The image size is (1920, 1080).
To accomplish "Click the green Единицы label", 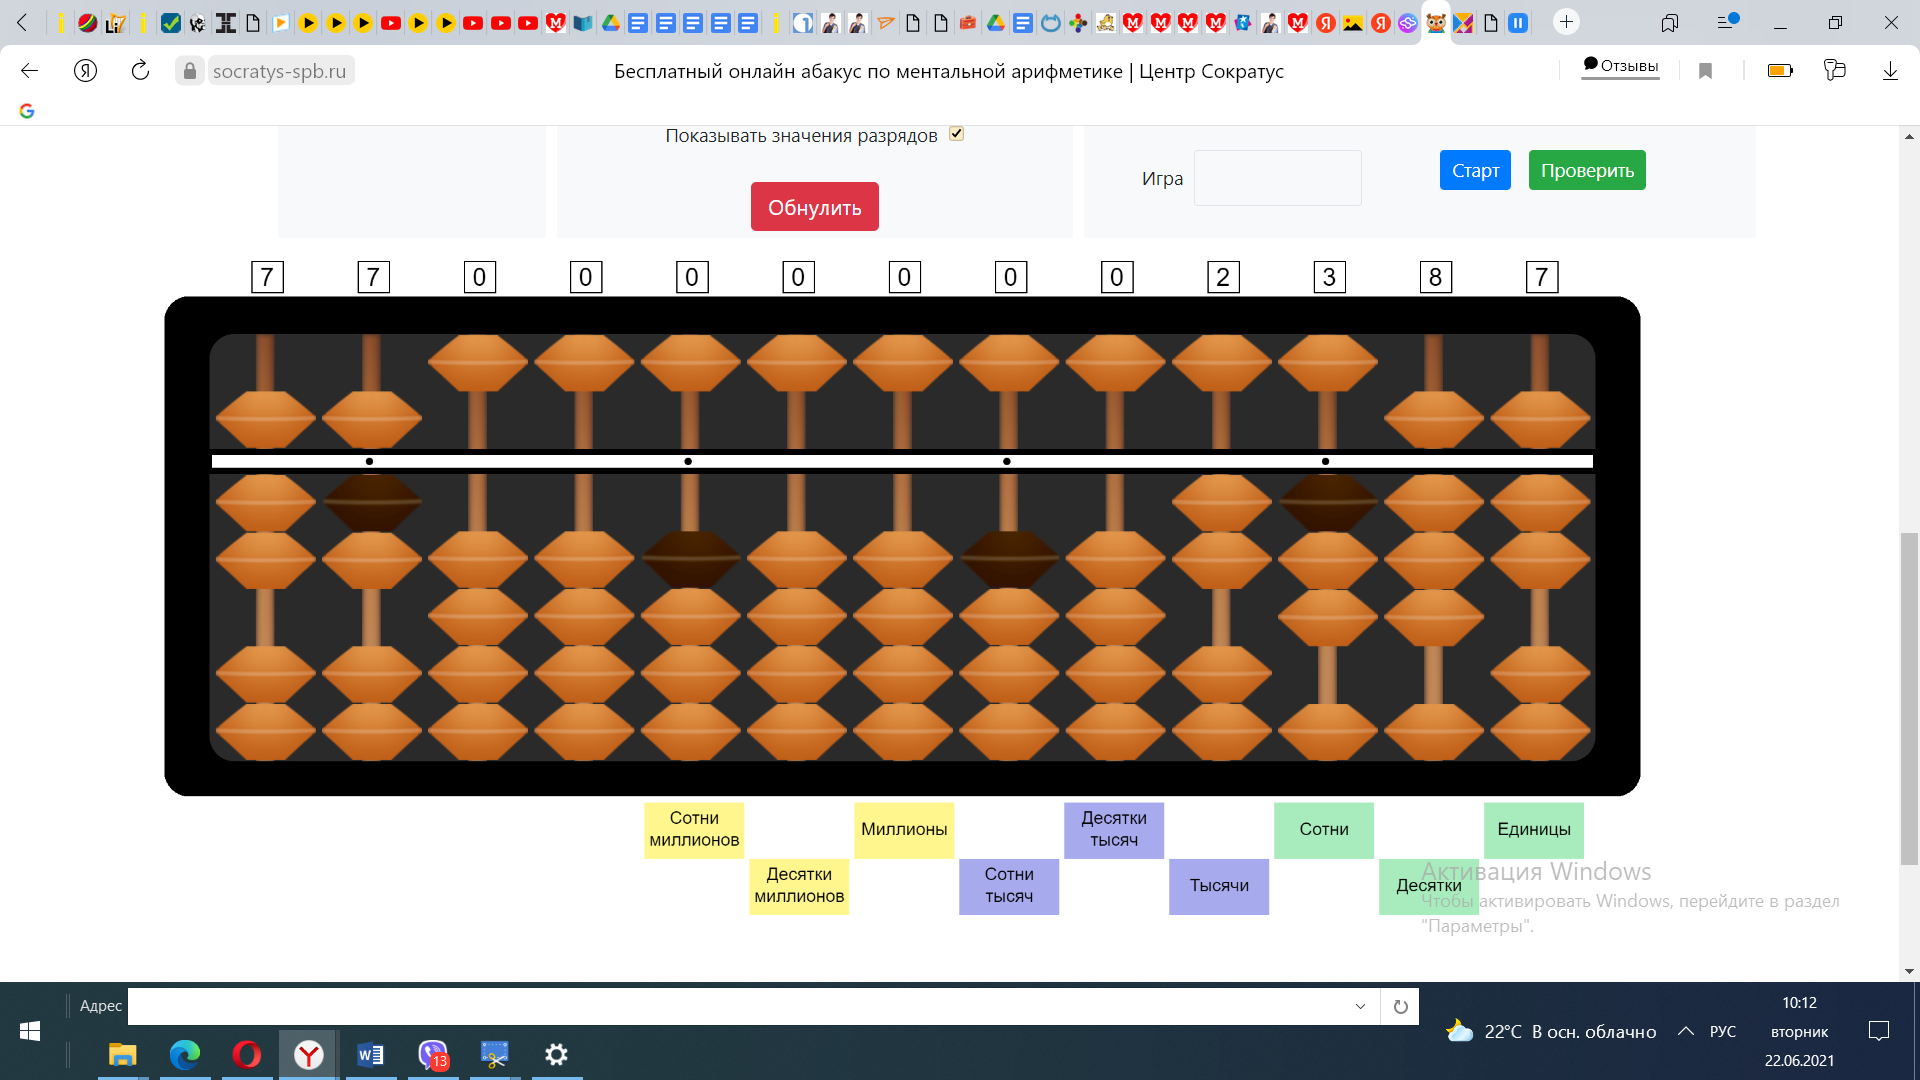I will tap(1534, 830).
